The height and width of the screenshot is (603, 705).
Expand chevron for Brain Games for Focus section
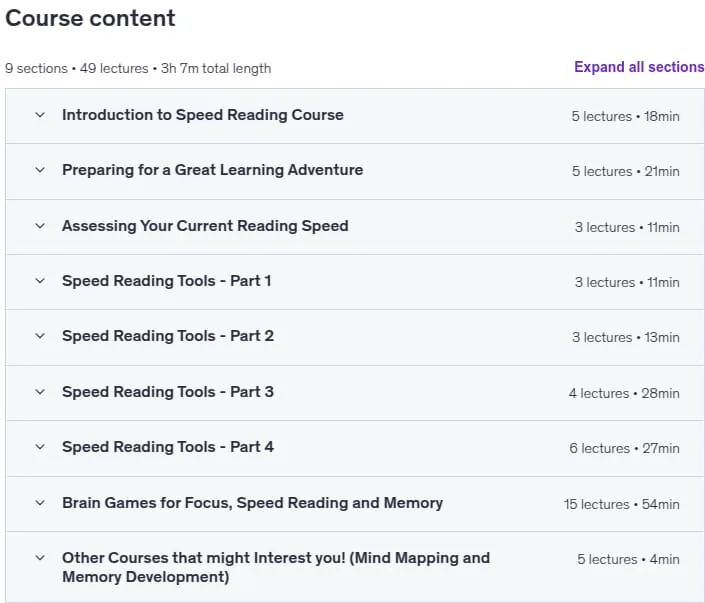pos(40,503)
